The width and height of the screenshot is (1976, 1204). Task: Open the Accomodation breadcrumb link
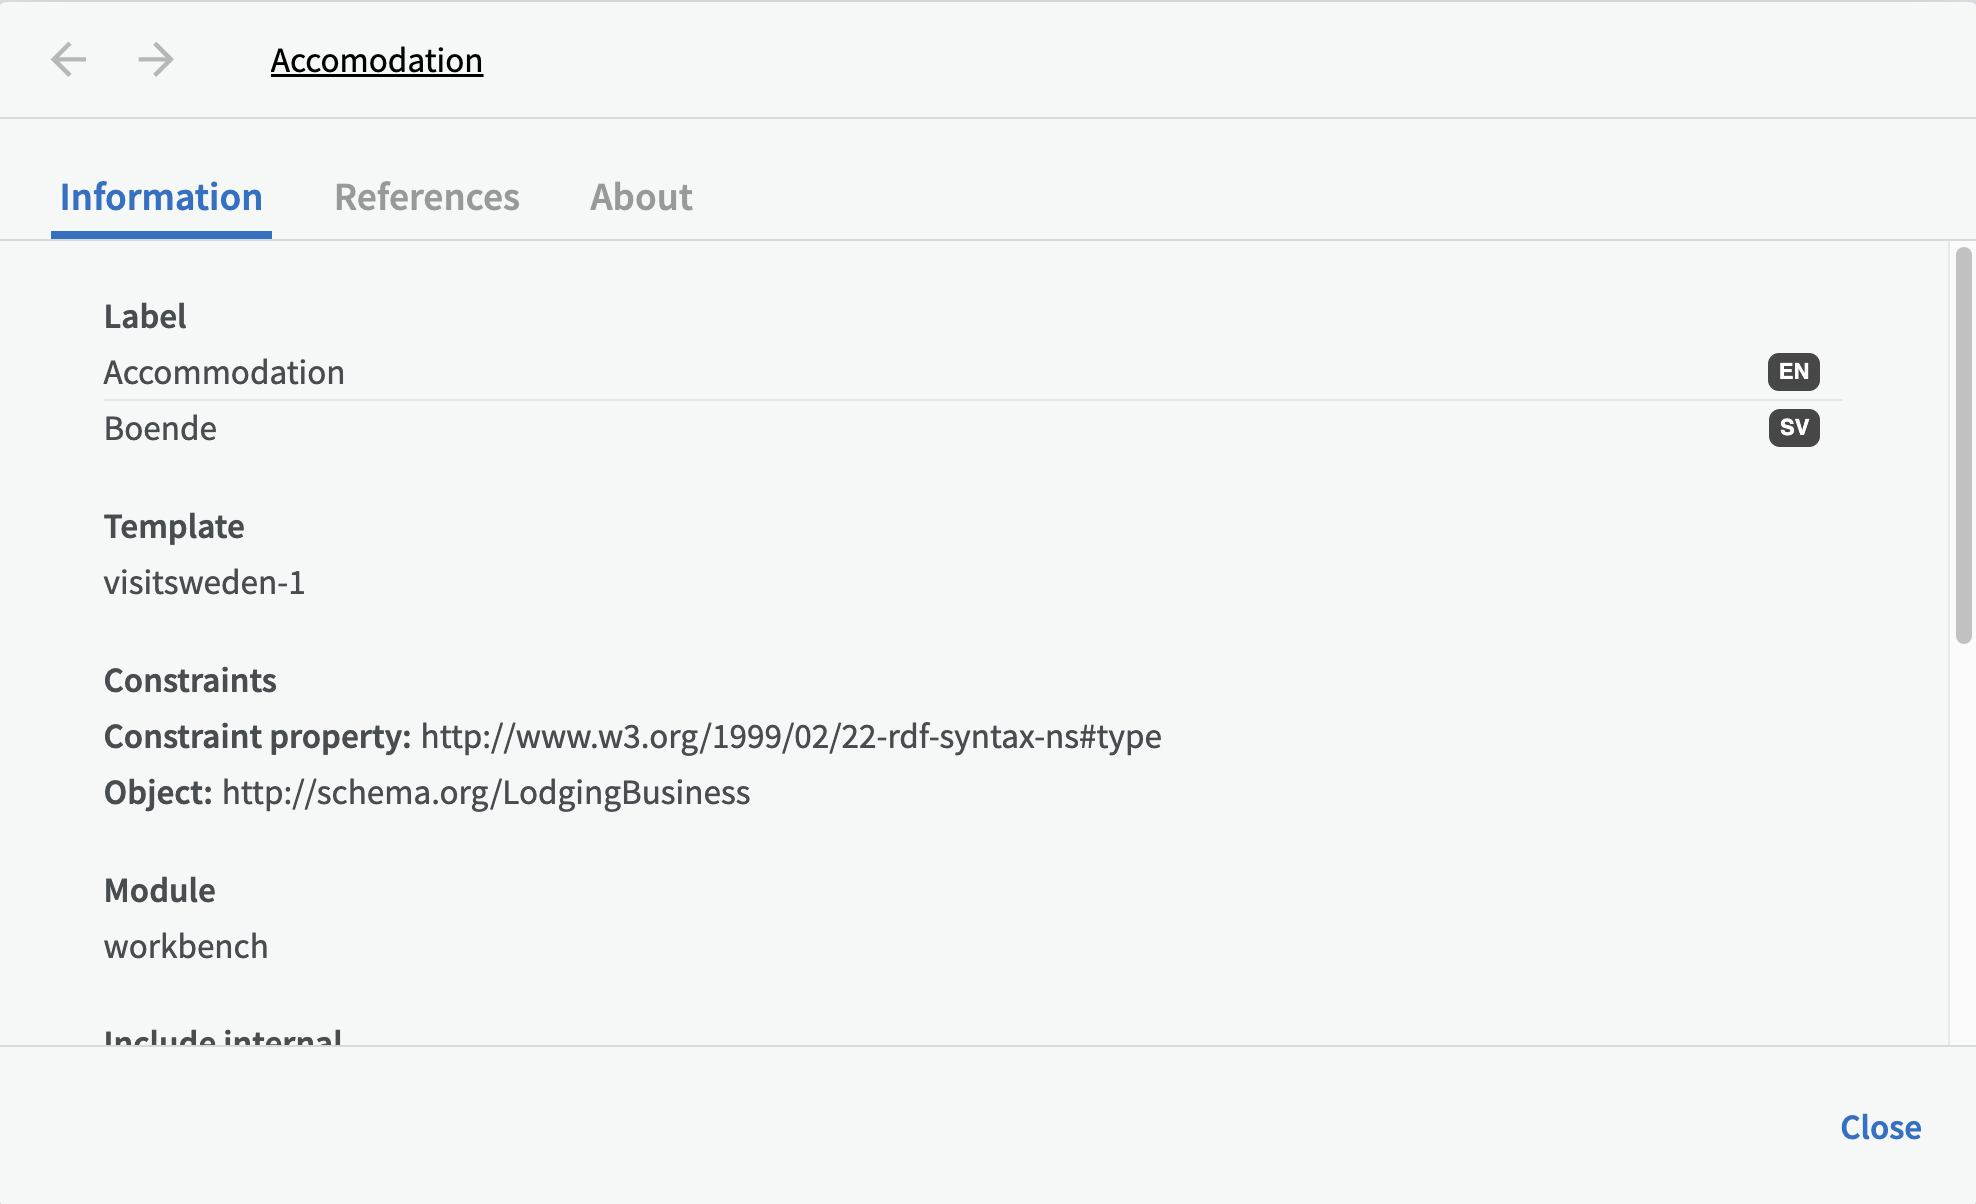coord(376,61)
